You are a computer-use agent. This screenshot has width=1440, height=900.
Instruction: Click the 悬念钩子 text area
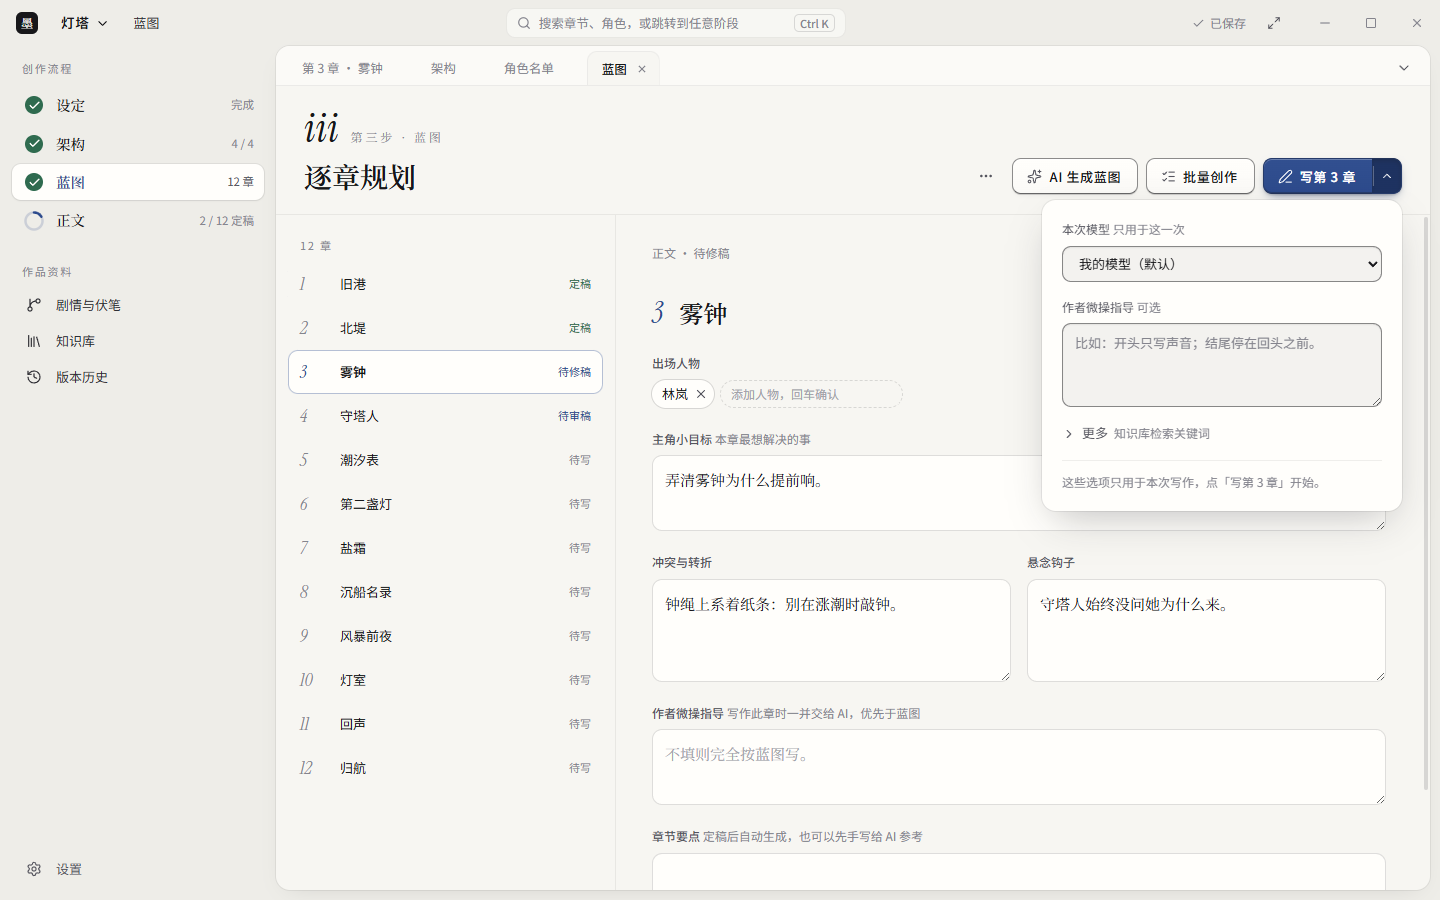(x=1206, y=630)
